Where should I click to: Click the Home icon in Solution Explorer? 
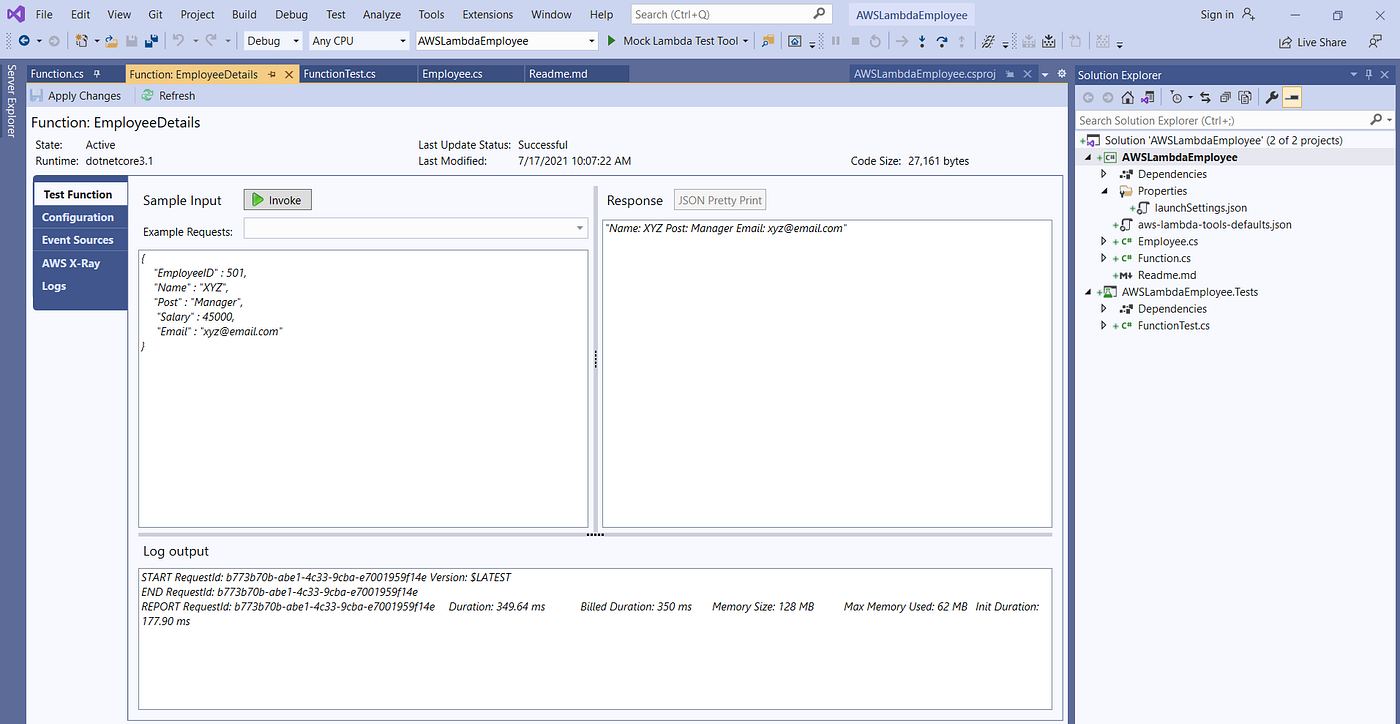click(1127, 97)
